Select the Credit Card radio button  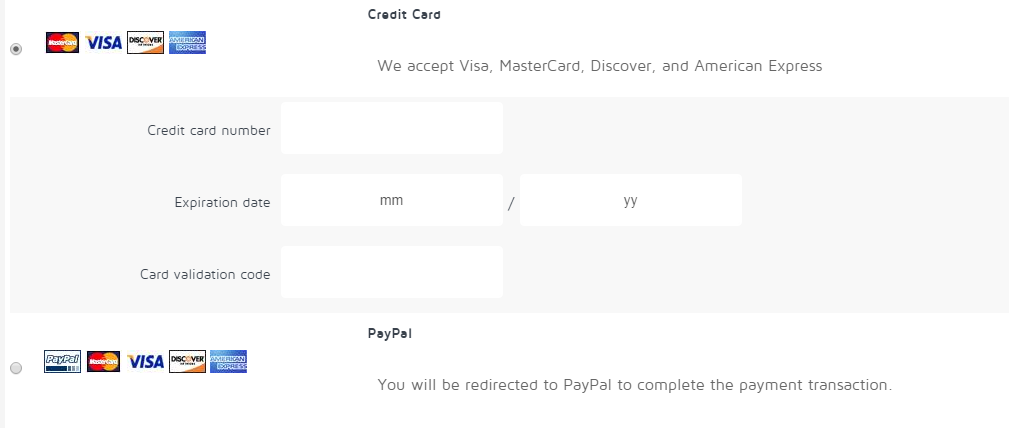pyautogui.click(x=16, y=49)
